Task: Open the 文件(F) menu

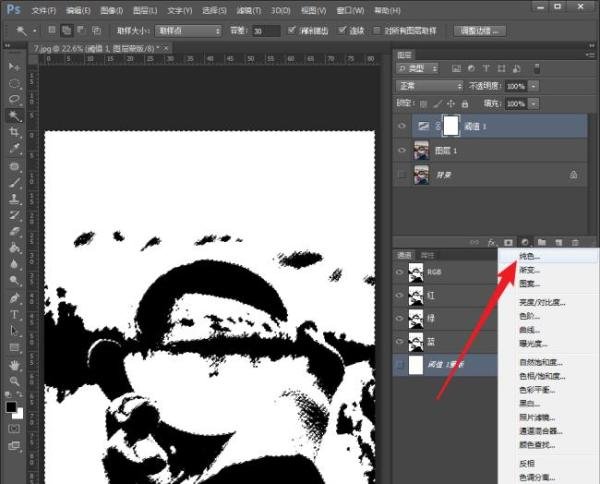Action: (44, 11)
